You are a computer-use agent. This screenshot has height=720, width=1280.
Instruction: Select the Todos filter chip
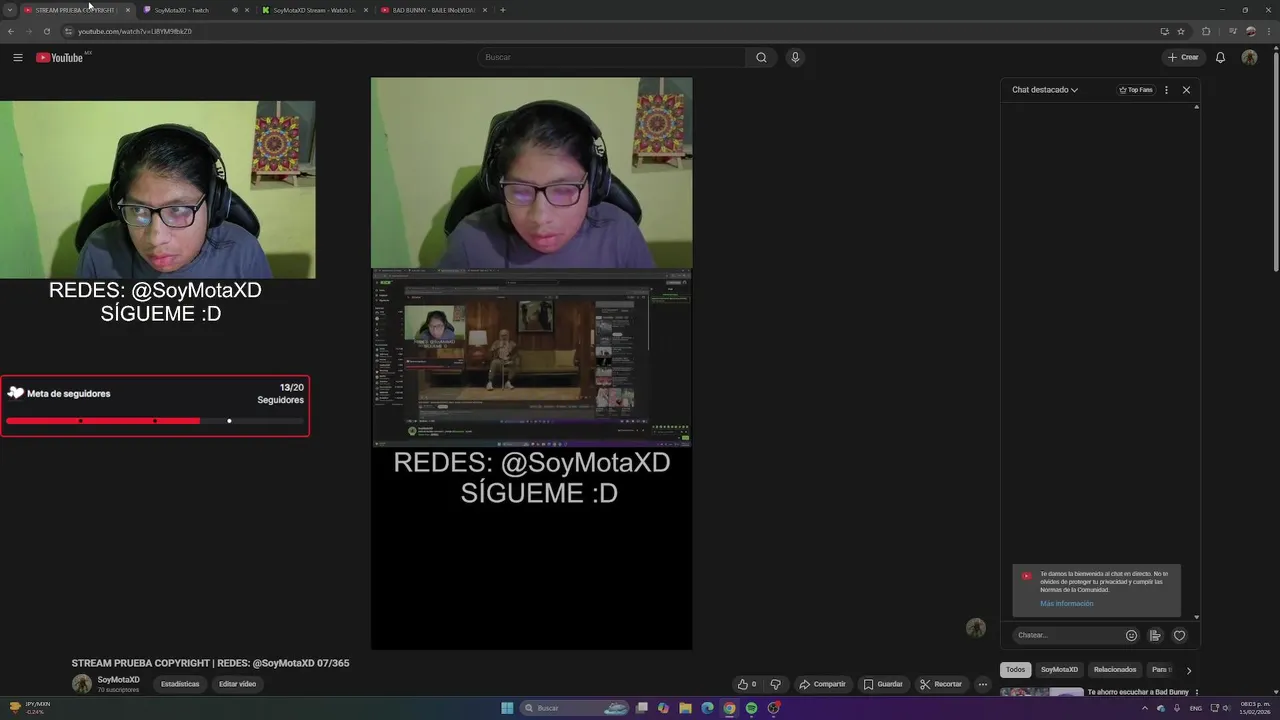point(1015,669)
